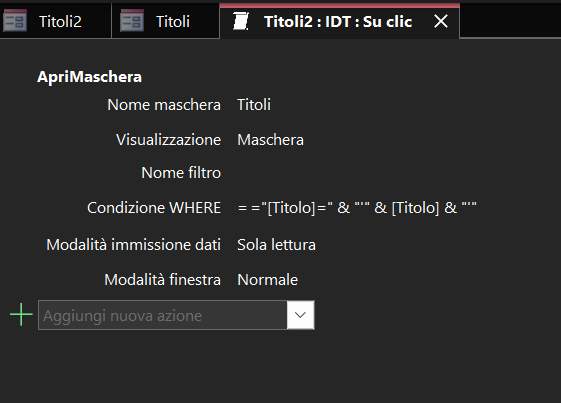Image resolution: width=561 pixels, height=403 pixels.
Task: Click the green plus add-action icon
Action: (21, 315)
